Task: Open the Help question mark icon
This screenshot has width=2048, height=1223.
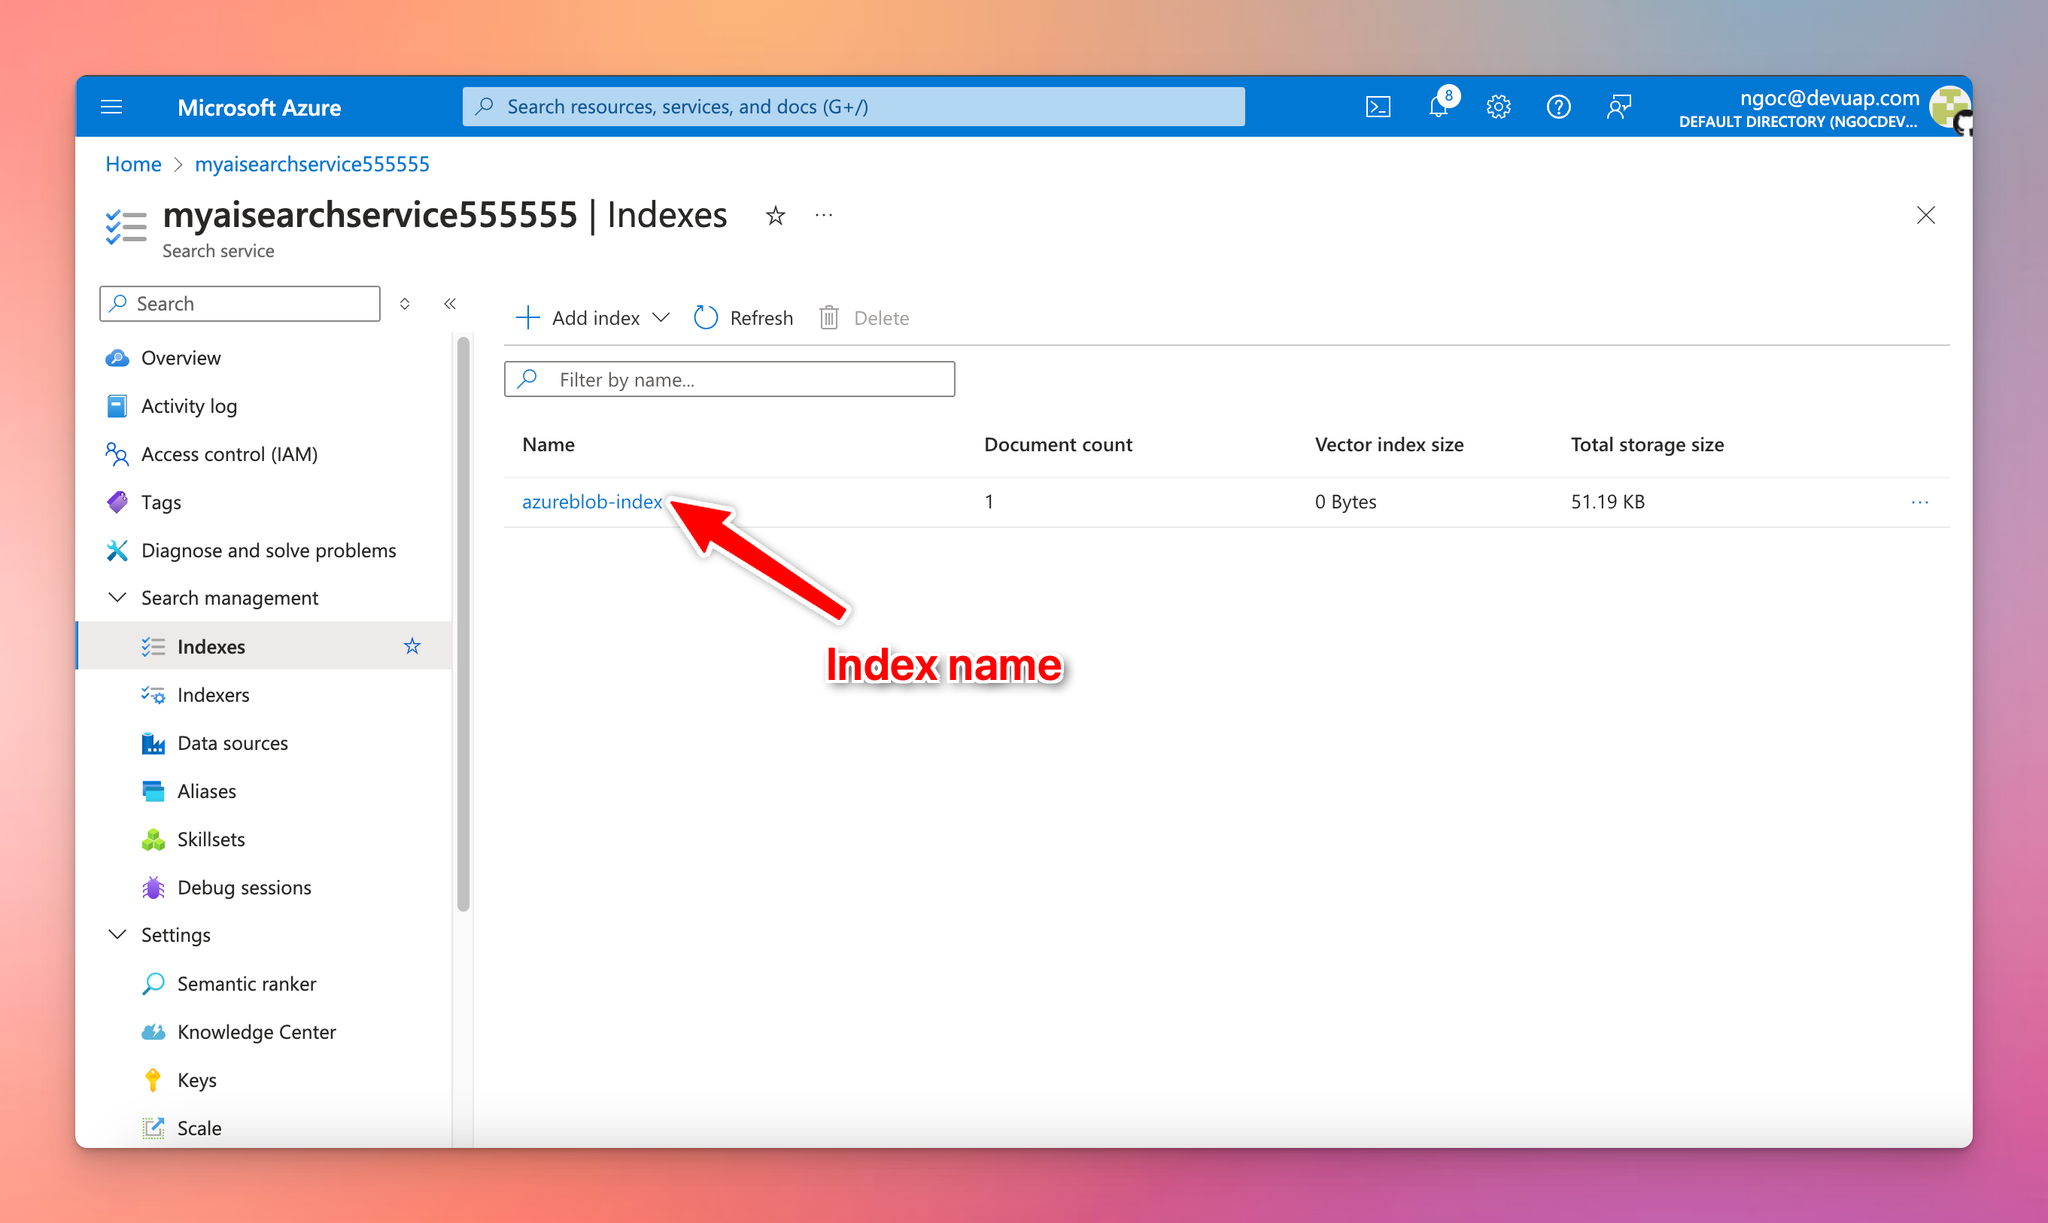Action: point(1558,107)
